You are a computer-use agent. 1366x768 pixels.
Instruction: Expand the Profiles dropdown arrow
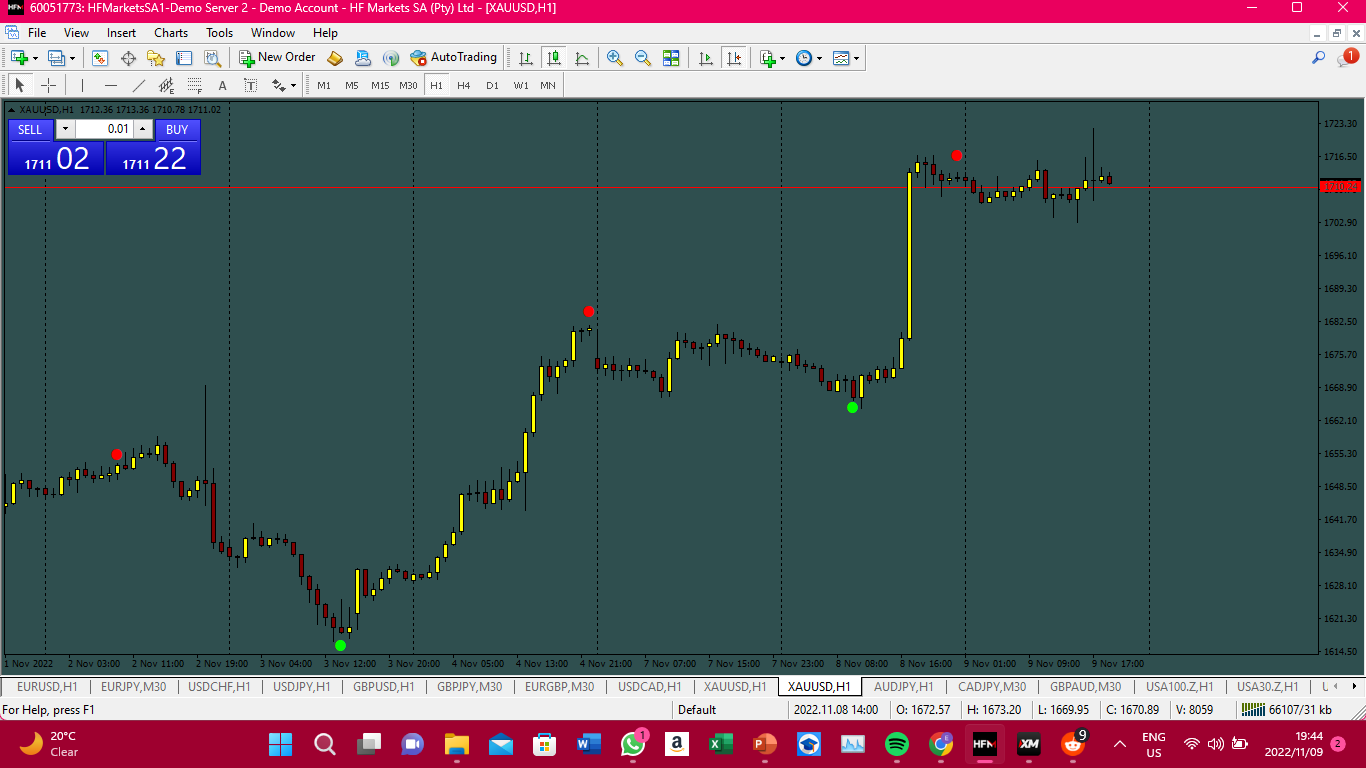(x=72, y=58)
